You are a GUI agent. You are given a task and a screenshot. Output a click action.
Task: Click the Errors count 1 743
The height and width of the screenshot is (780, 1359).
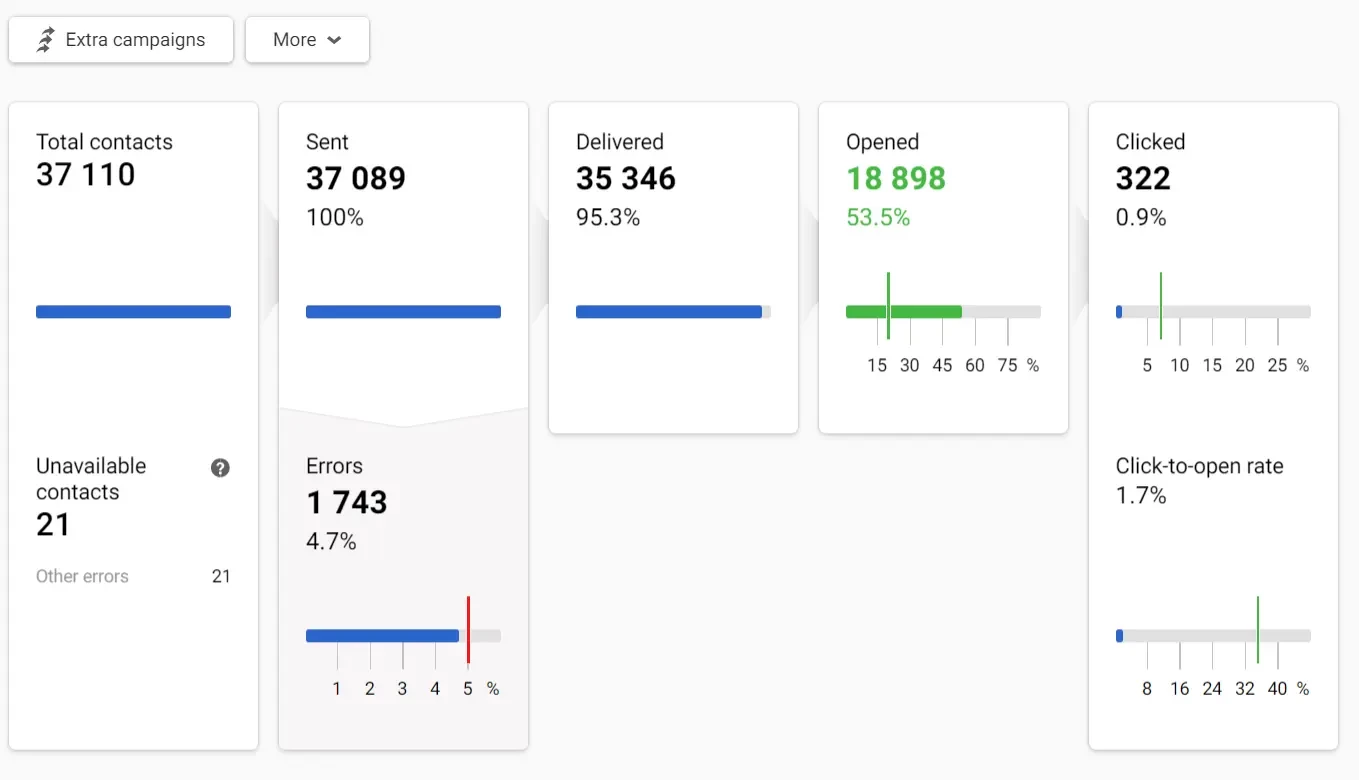coord(346,503)
